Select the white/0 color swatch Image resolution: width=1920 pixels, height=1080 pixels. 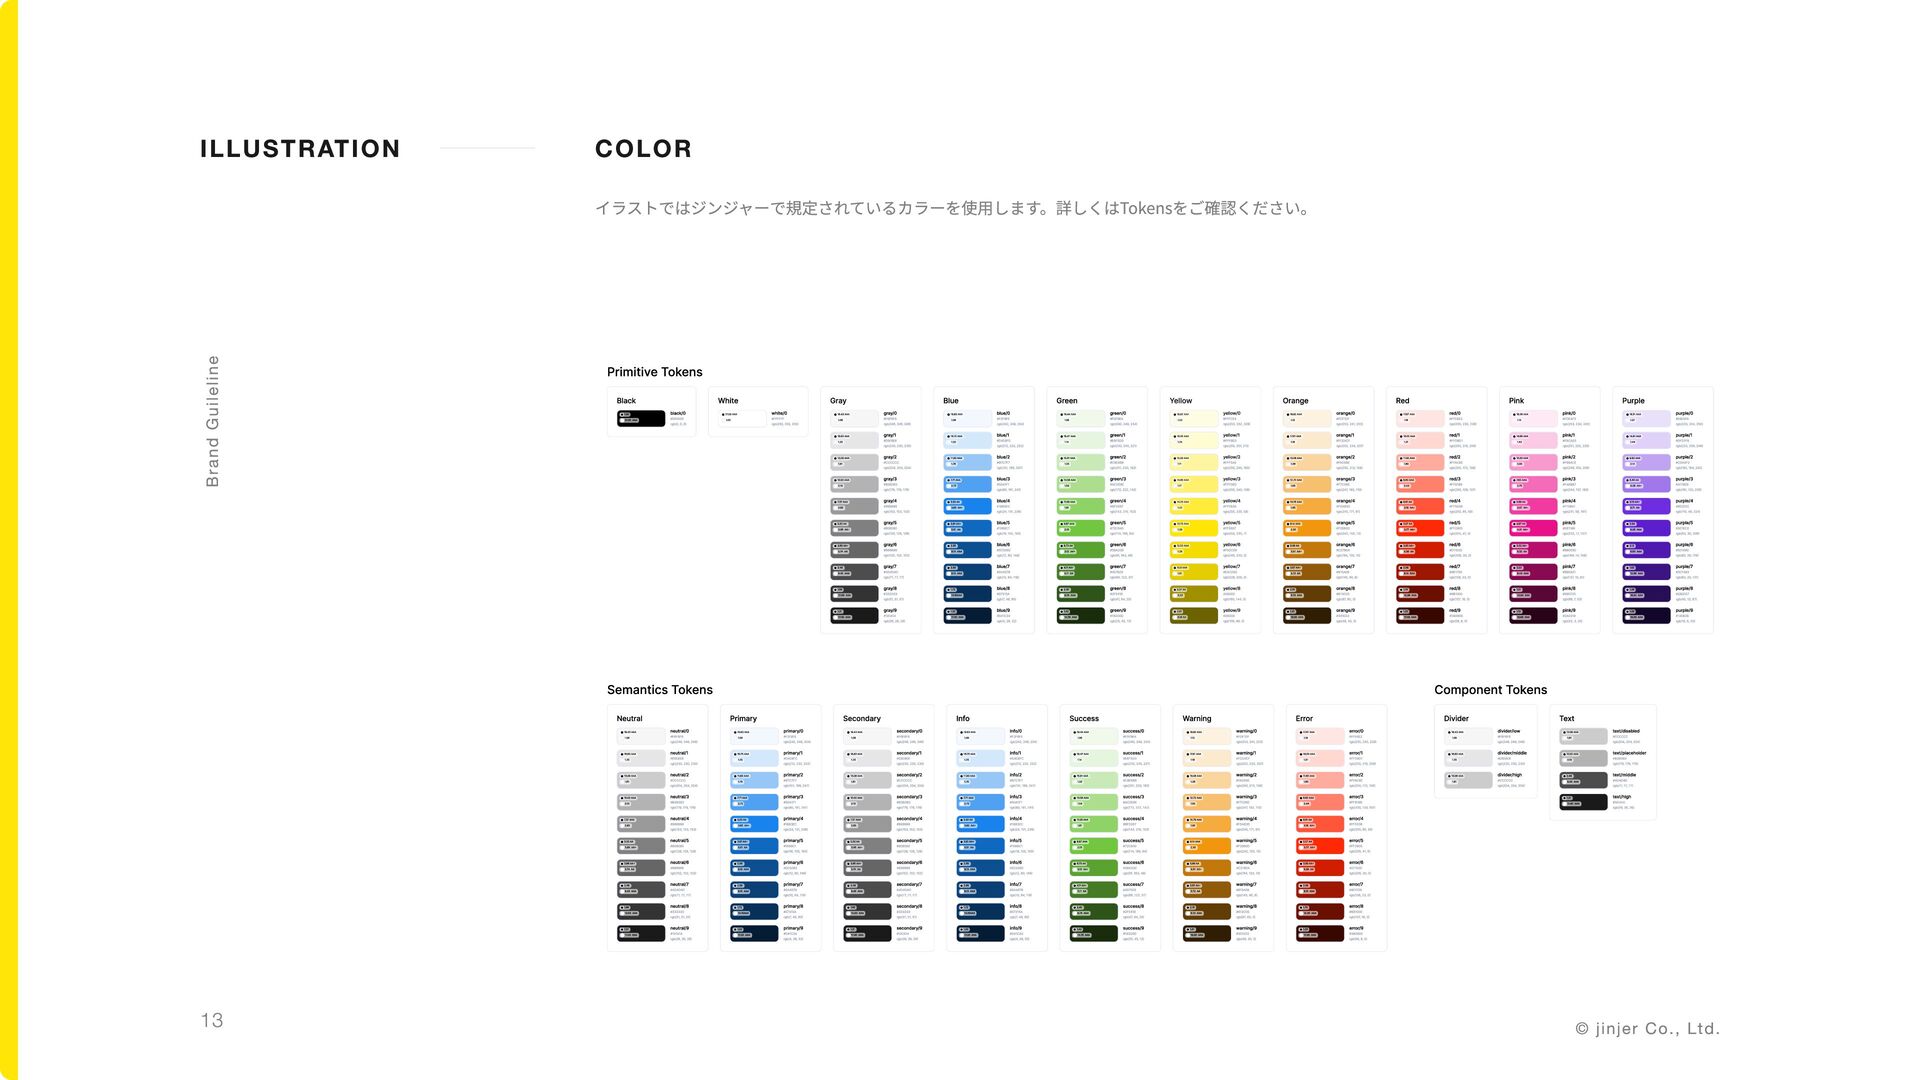pyautogui.click(x=742, y=418)
